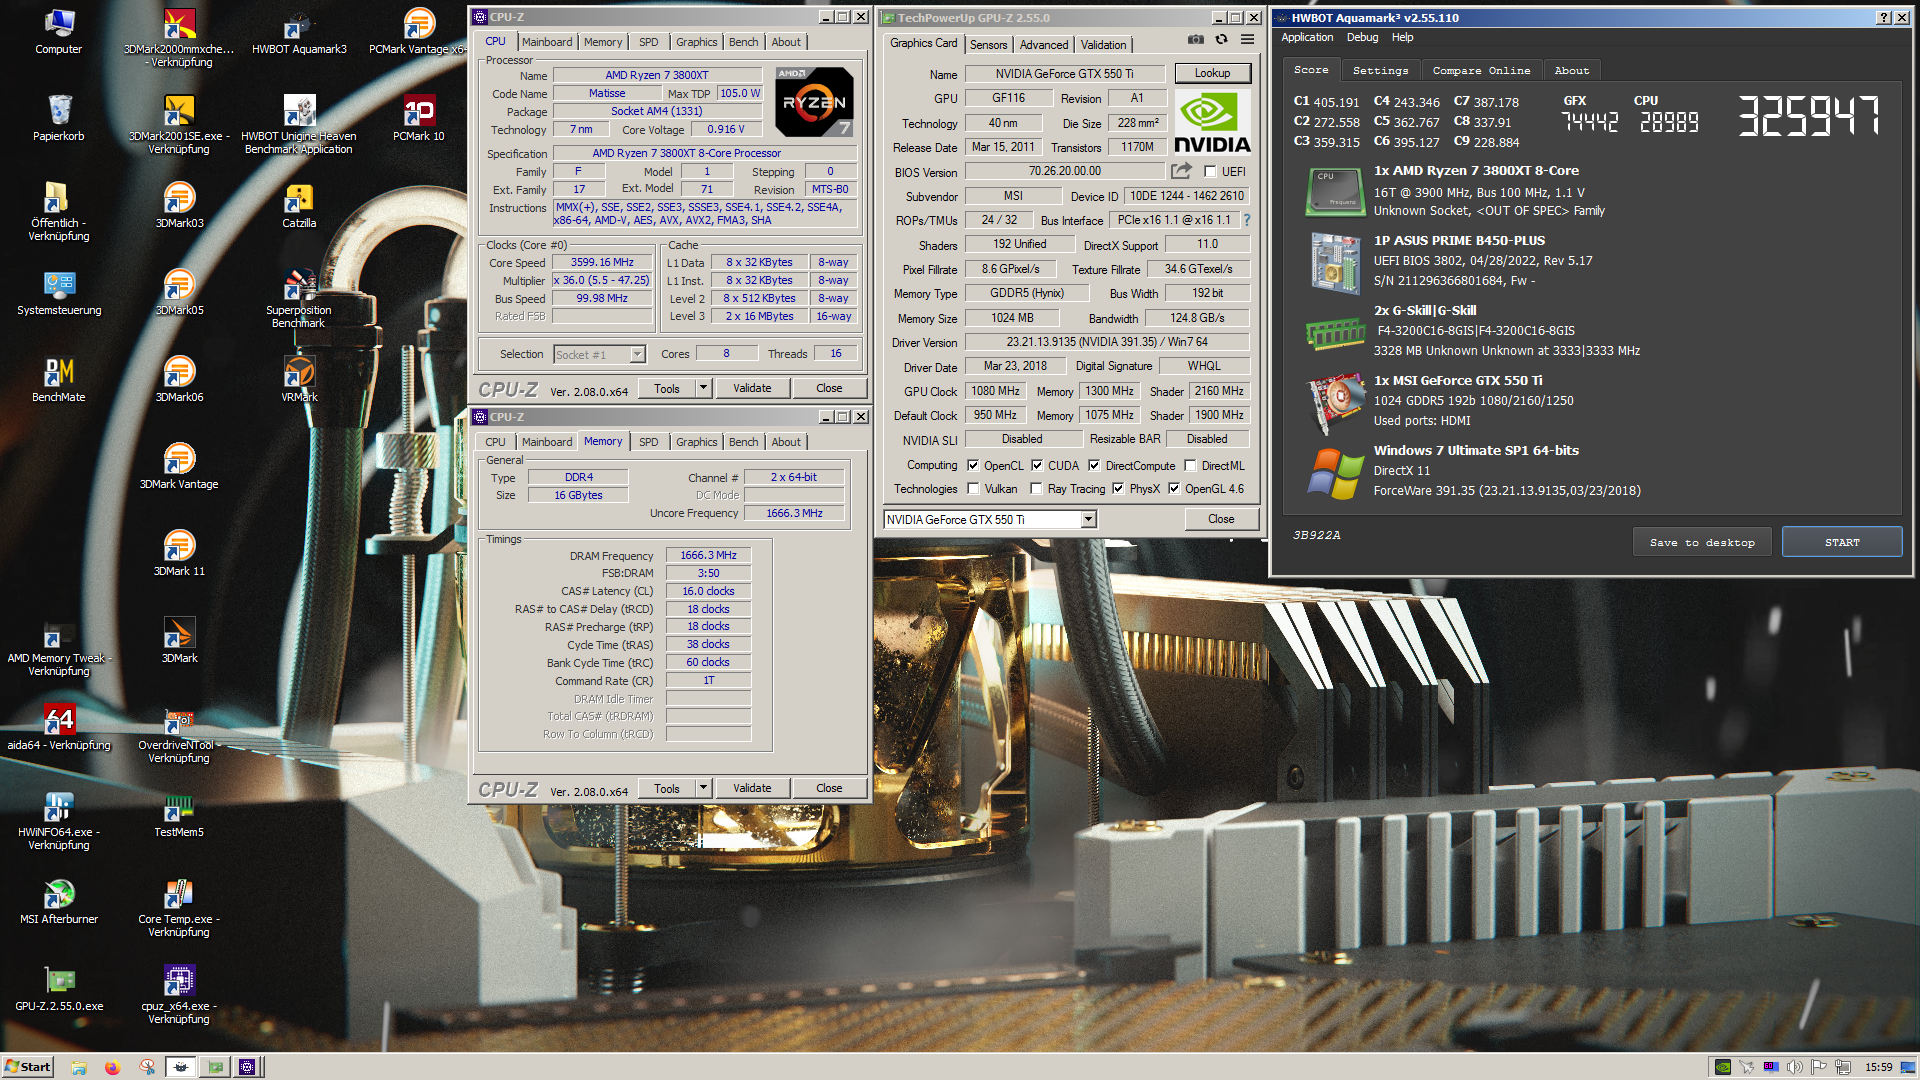Viewport: 1920px width, 1080px height.
Task: Toggle the DirectCompute checkbox
Action: pyautogui.click(x=1094, y=466)
